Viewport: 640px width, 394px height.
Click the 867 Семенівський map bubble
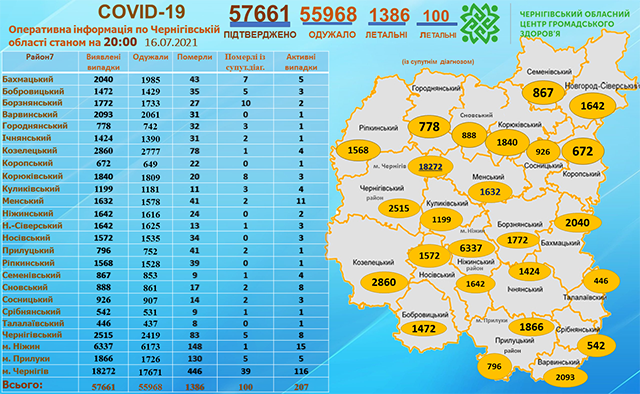click(x=543, y=93)
